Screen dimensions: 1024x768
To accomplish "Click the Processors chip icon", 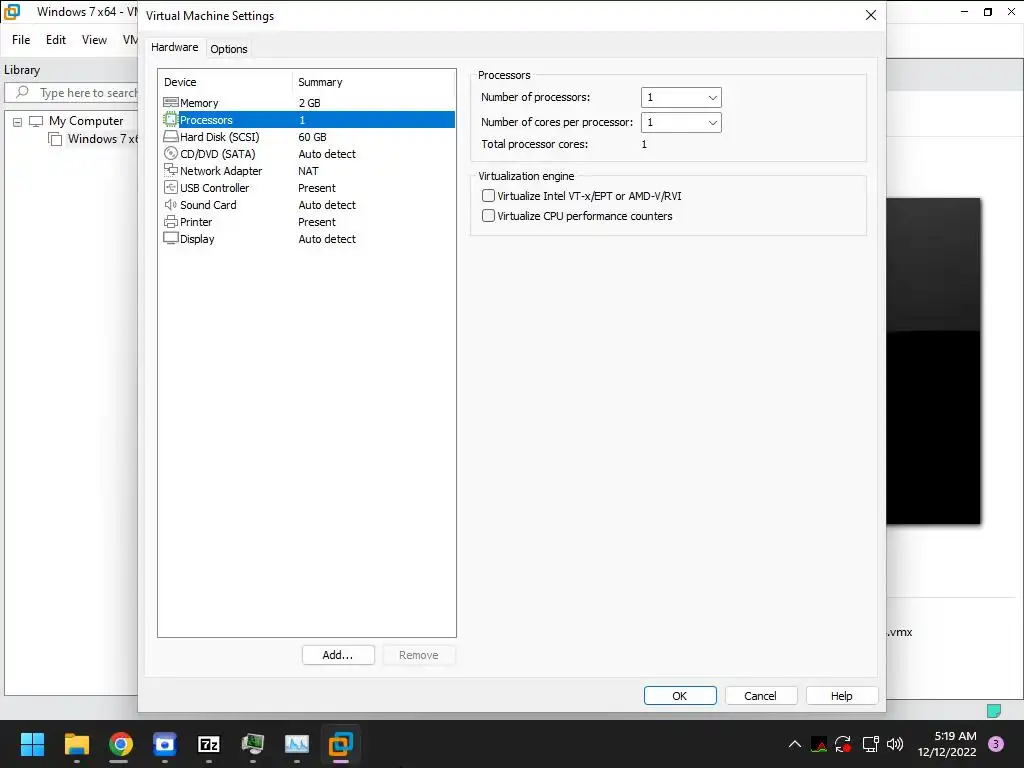I will pyautogui.click(x=170, y=120).
